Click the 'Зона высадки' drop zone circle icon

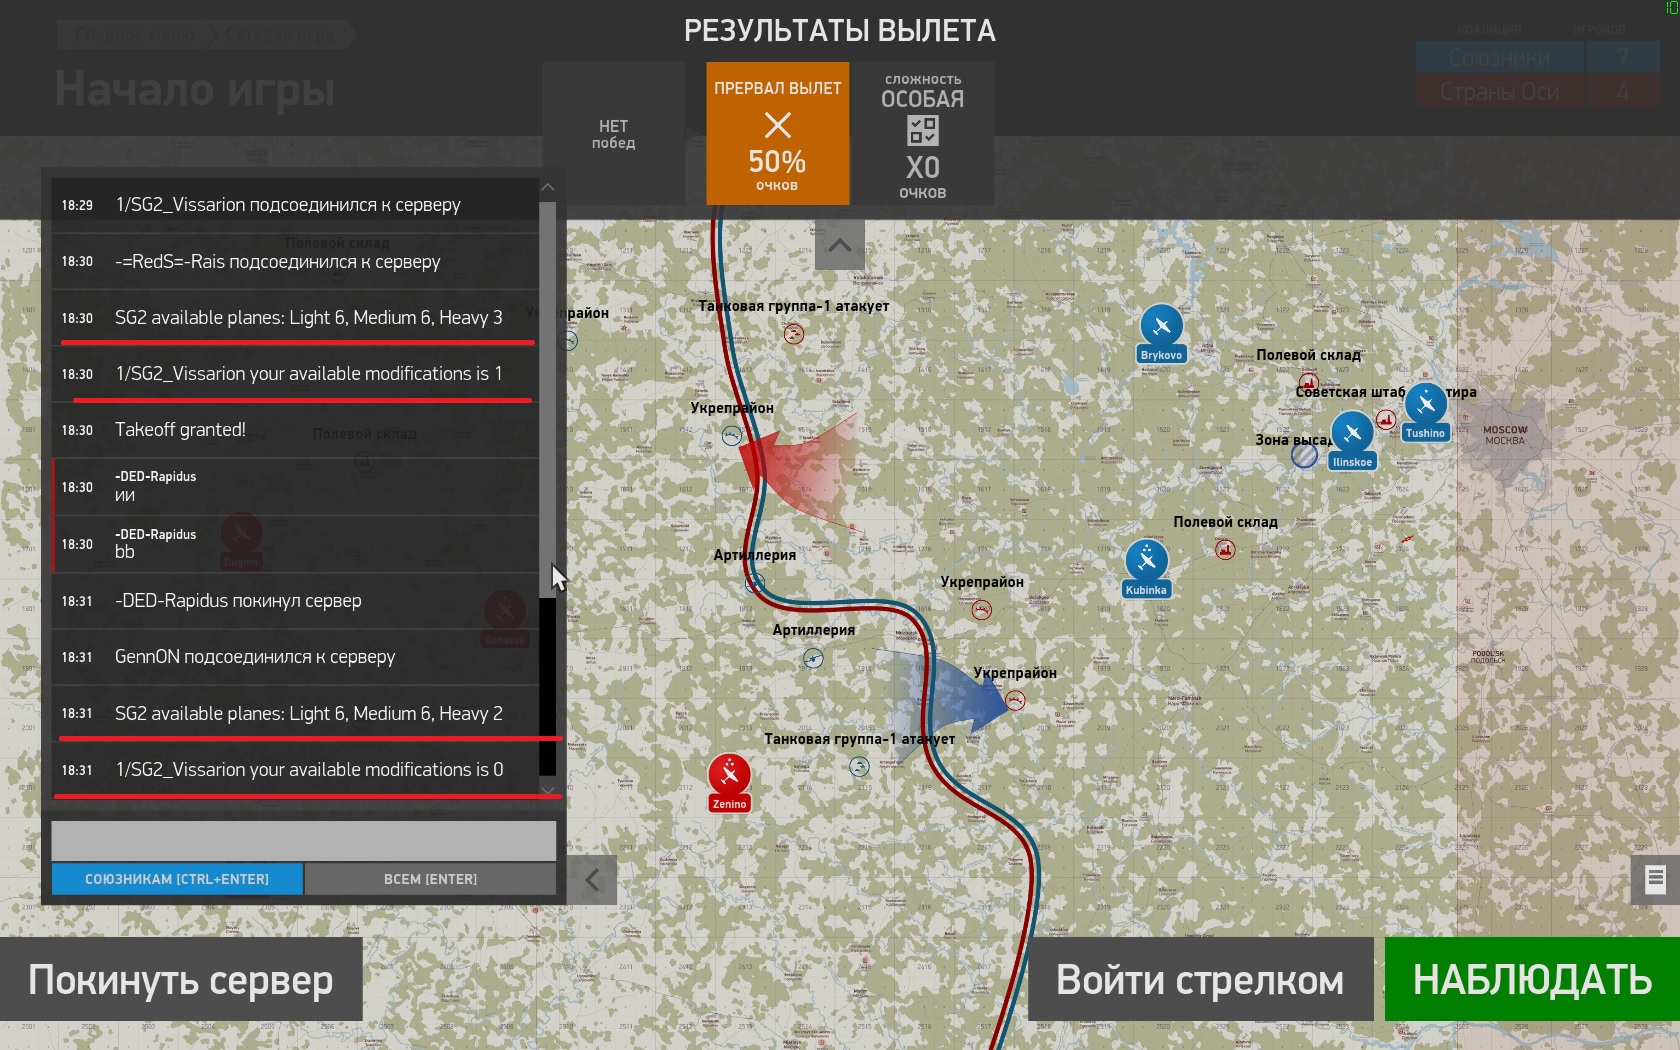(1304, 456)
